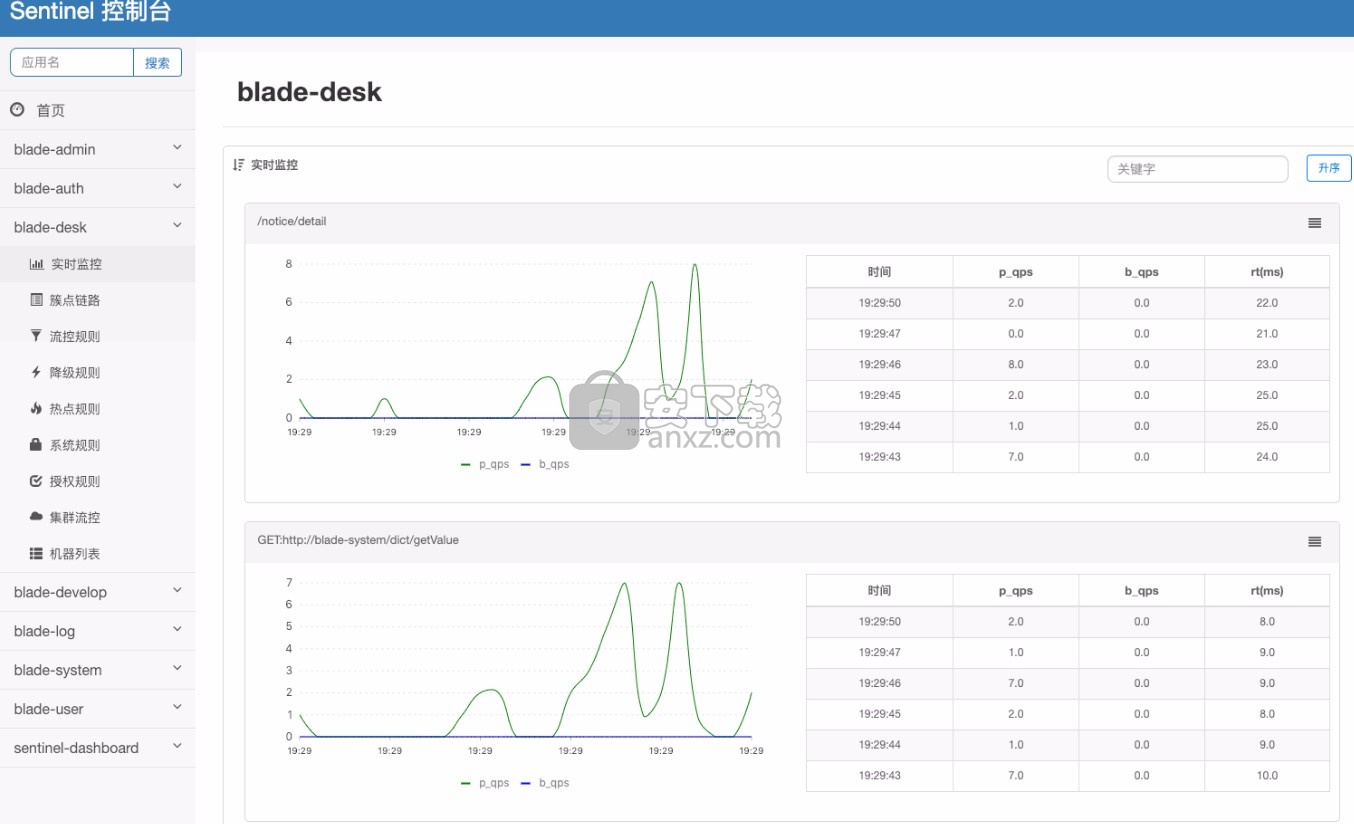
Task: Select sentinel-dashboard in the sidebar
Action: coord(76,747)
